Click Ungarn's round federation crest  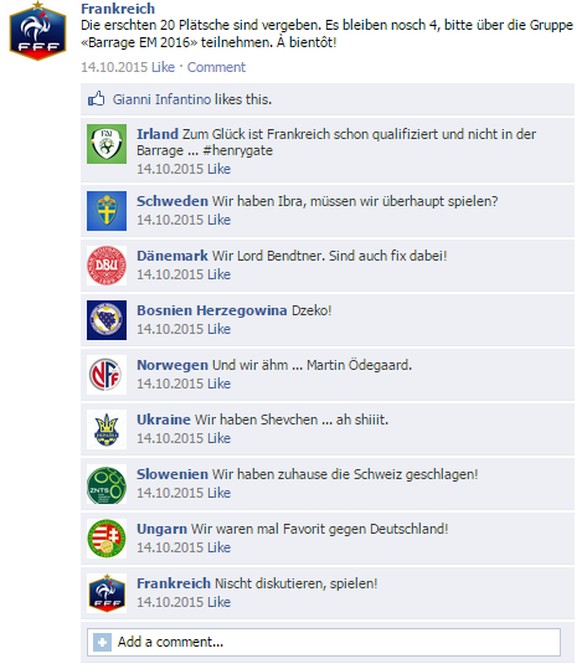[107, 538]
